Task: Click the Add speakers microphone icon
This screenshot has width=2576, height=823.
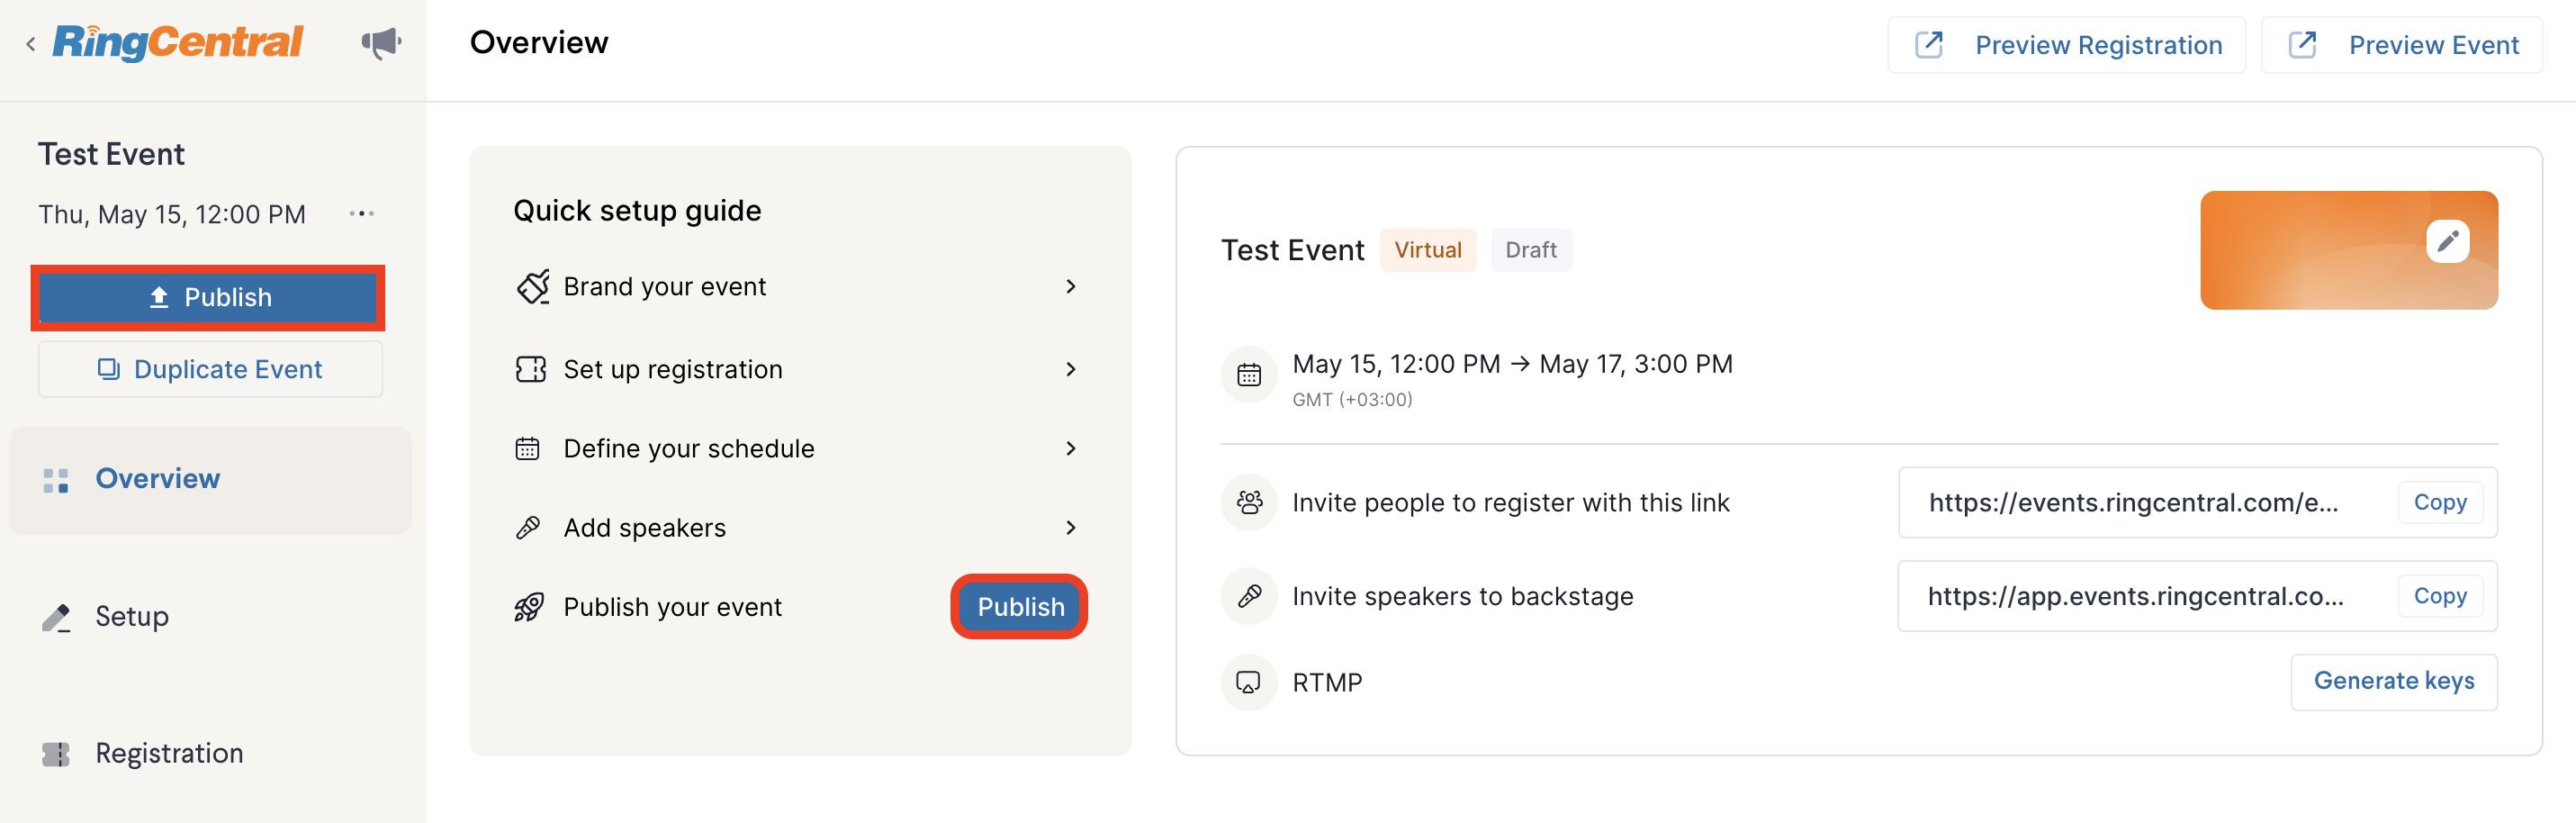Action: pos(528,528)
